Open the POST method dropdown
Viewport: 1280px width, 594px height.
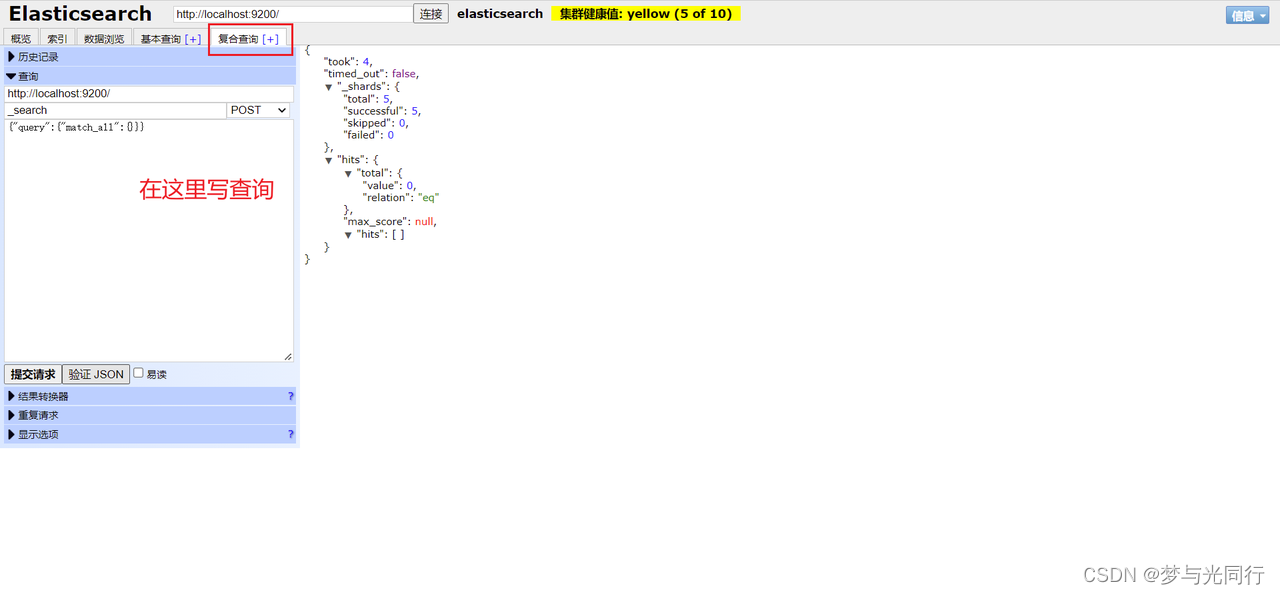pyautogui.click(x=259, y=110)
